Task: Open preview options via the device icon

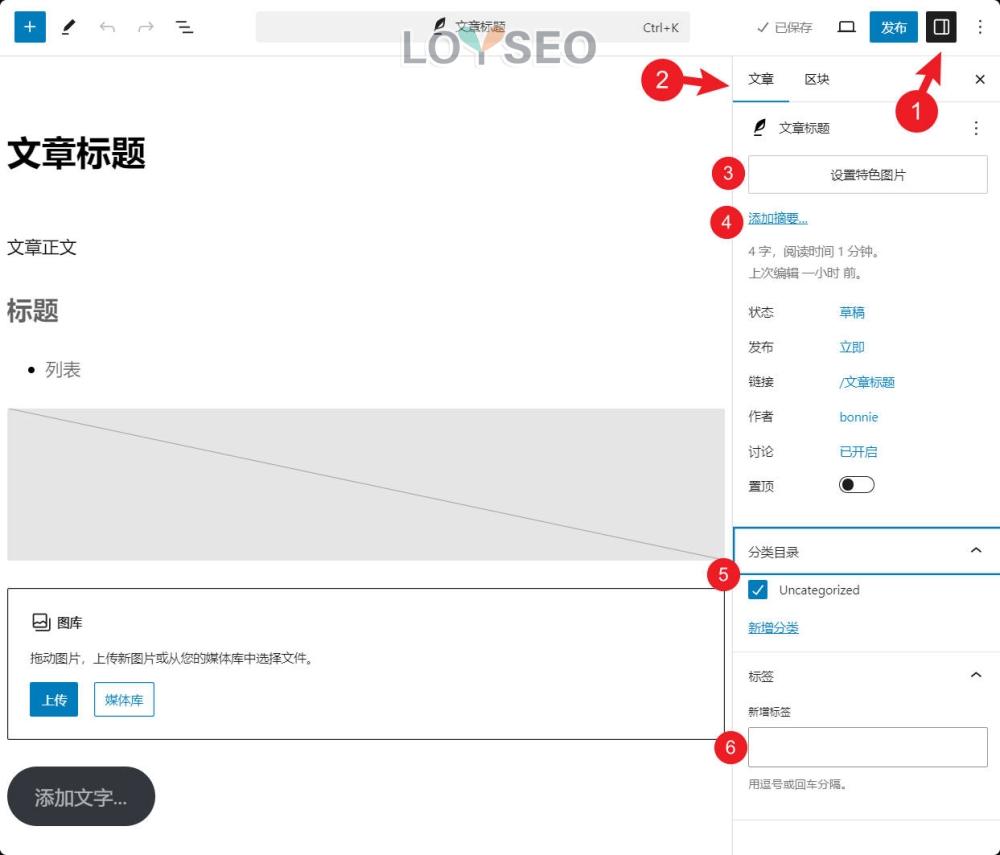Action: 846,27
